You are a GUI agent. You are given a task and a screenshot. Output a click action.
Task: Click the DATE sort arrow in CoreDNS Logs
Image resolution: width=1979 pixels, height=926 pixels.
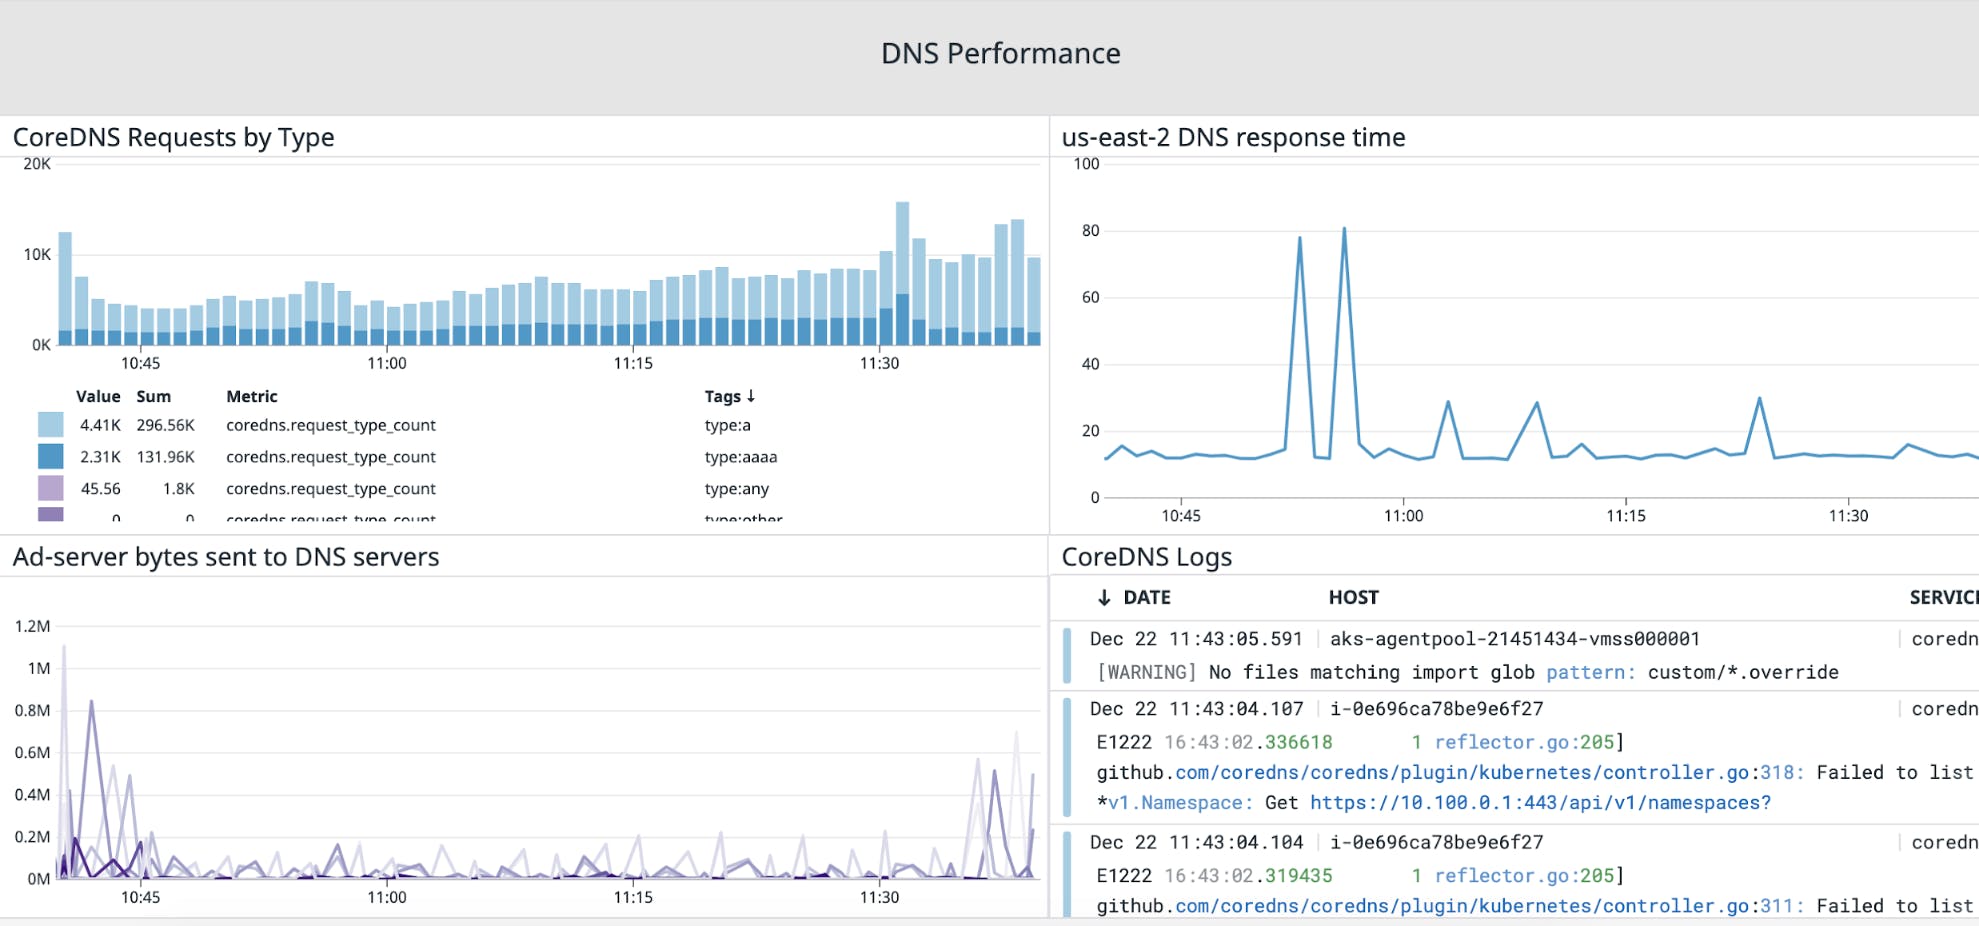click(1104, 597)
